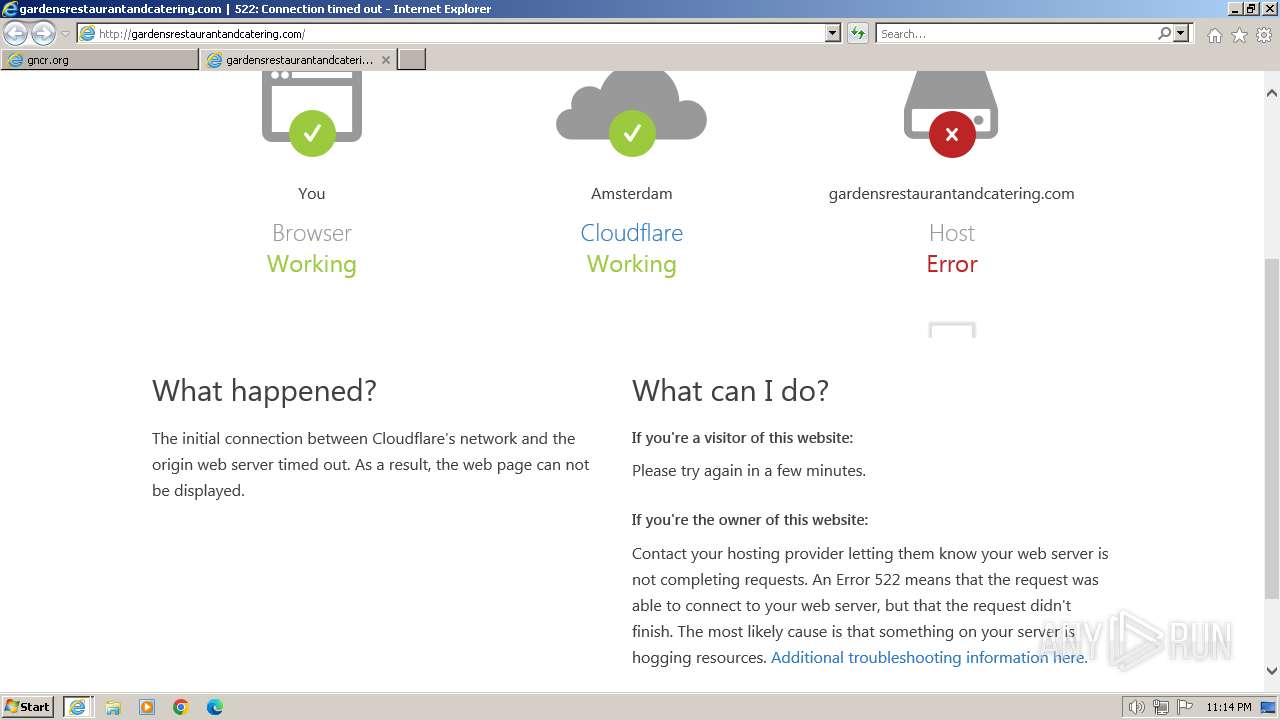Click the gardensrestaurantandcatering.com host label
1280x720 pixels.
point(952,194)
